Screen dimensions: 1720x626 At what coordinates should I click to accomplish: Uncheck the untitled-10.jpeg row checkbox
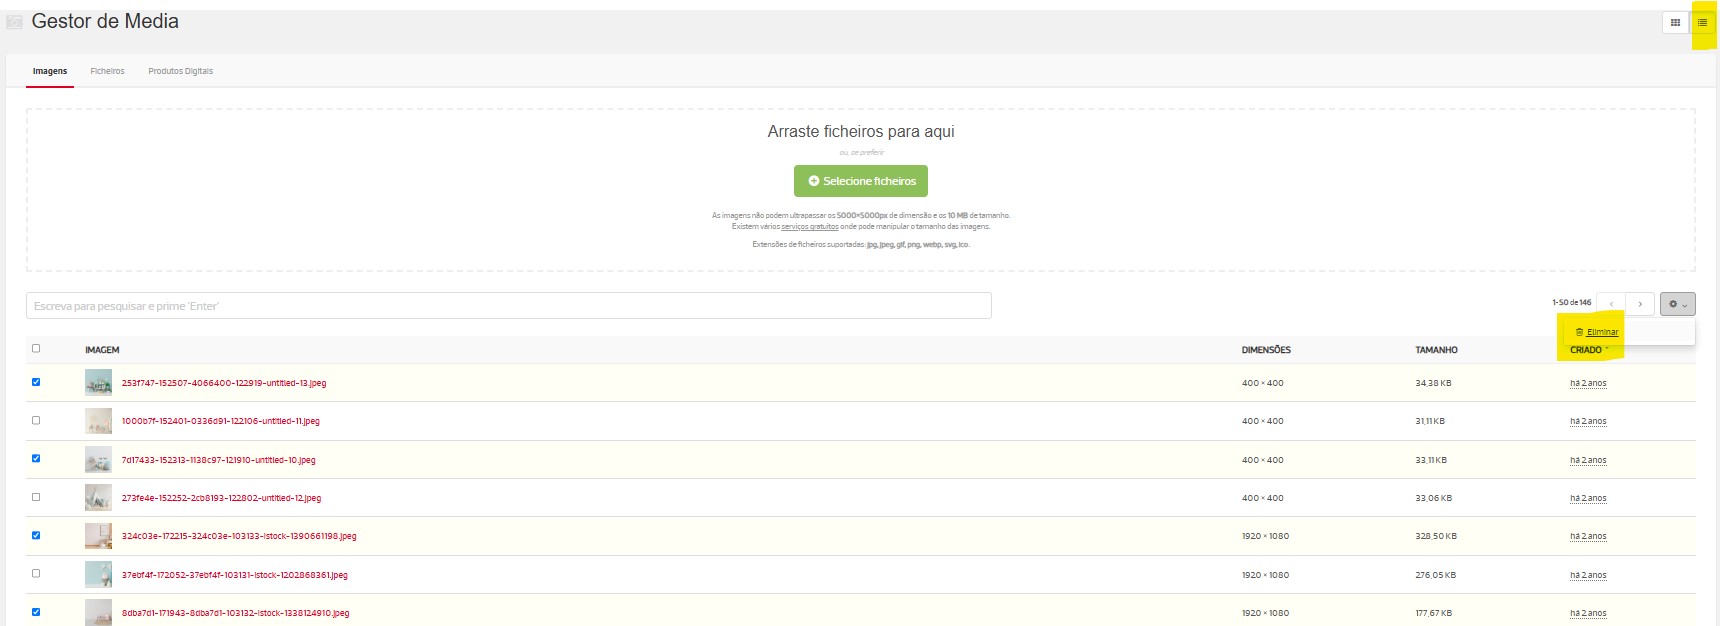[36, 459]
